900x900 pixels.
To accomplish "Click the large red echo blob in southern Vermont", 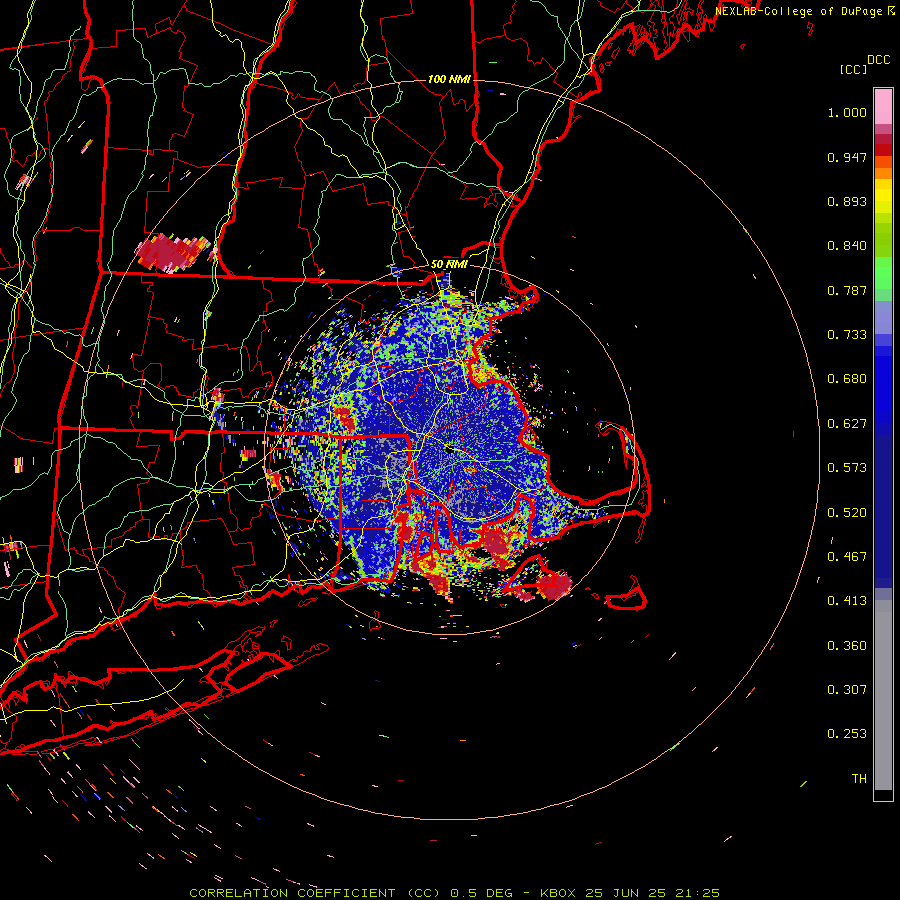I will (172, 253).
